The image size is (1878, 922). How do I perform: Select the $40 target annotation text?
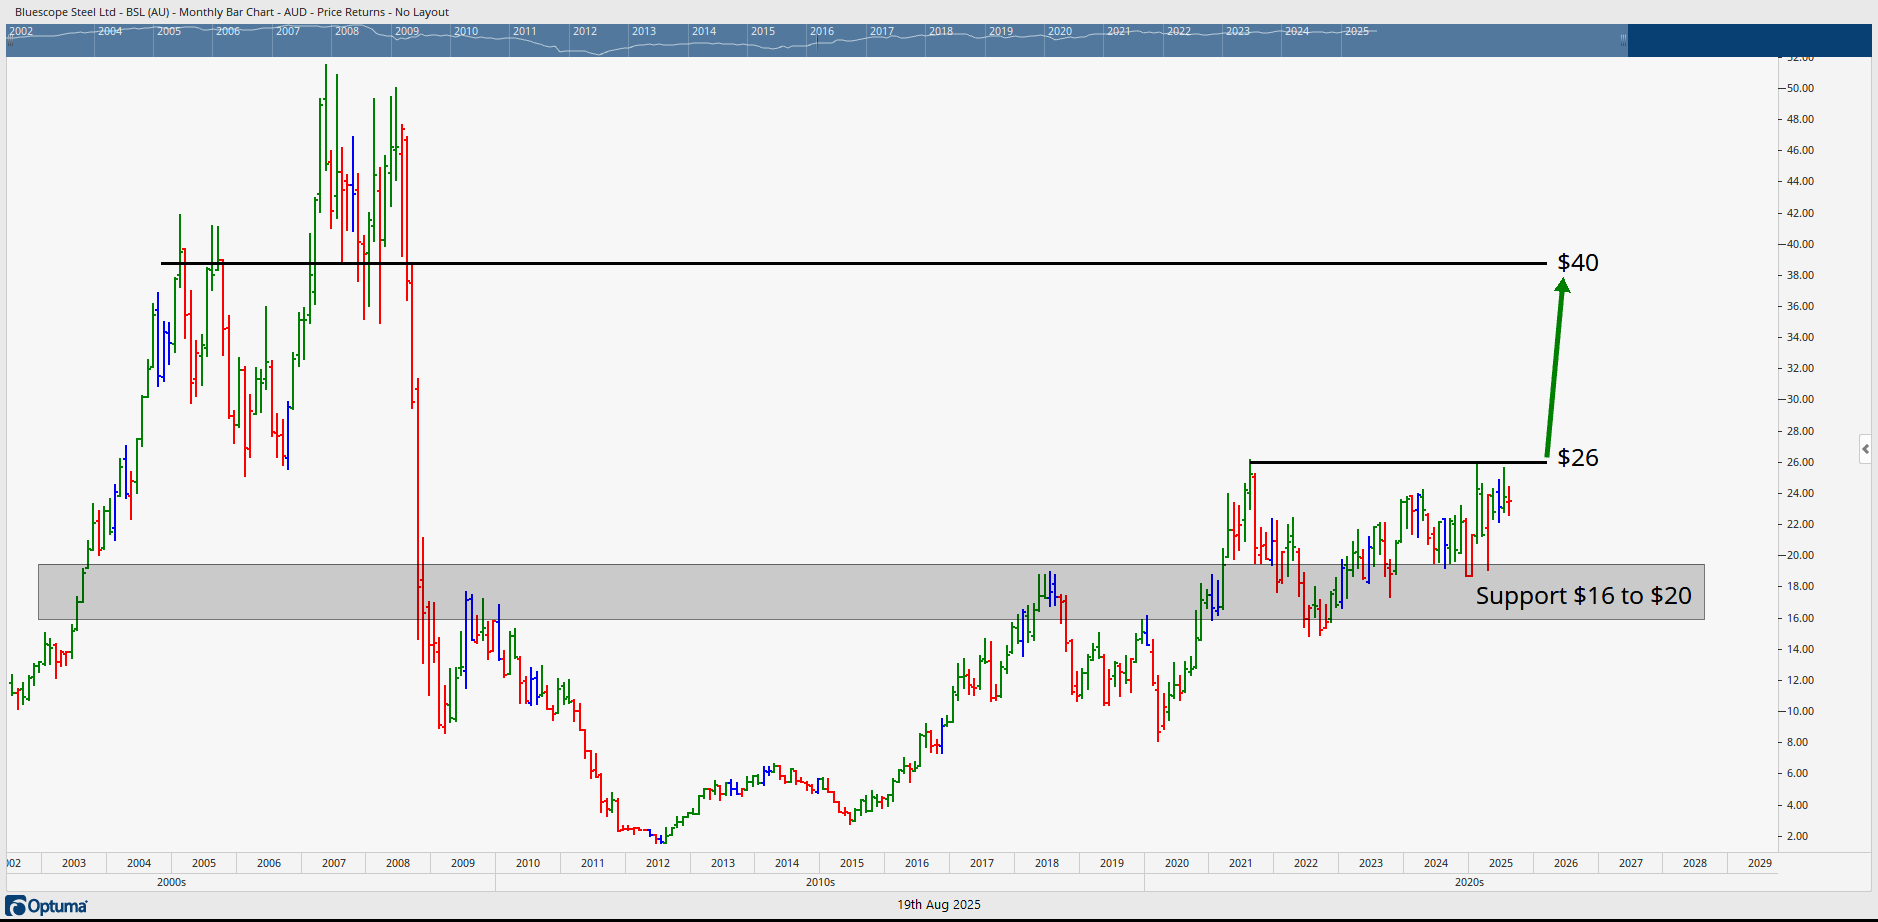[1578, 263]
